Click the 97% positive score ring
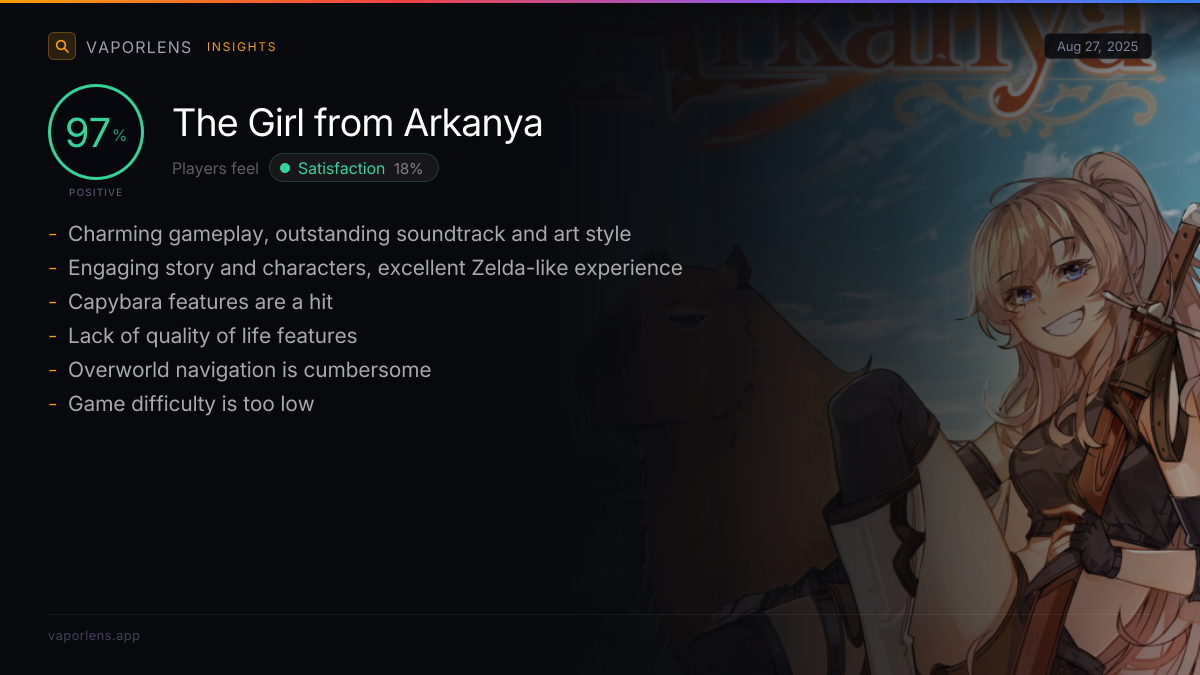 point(96,132)
